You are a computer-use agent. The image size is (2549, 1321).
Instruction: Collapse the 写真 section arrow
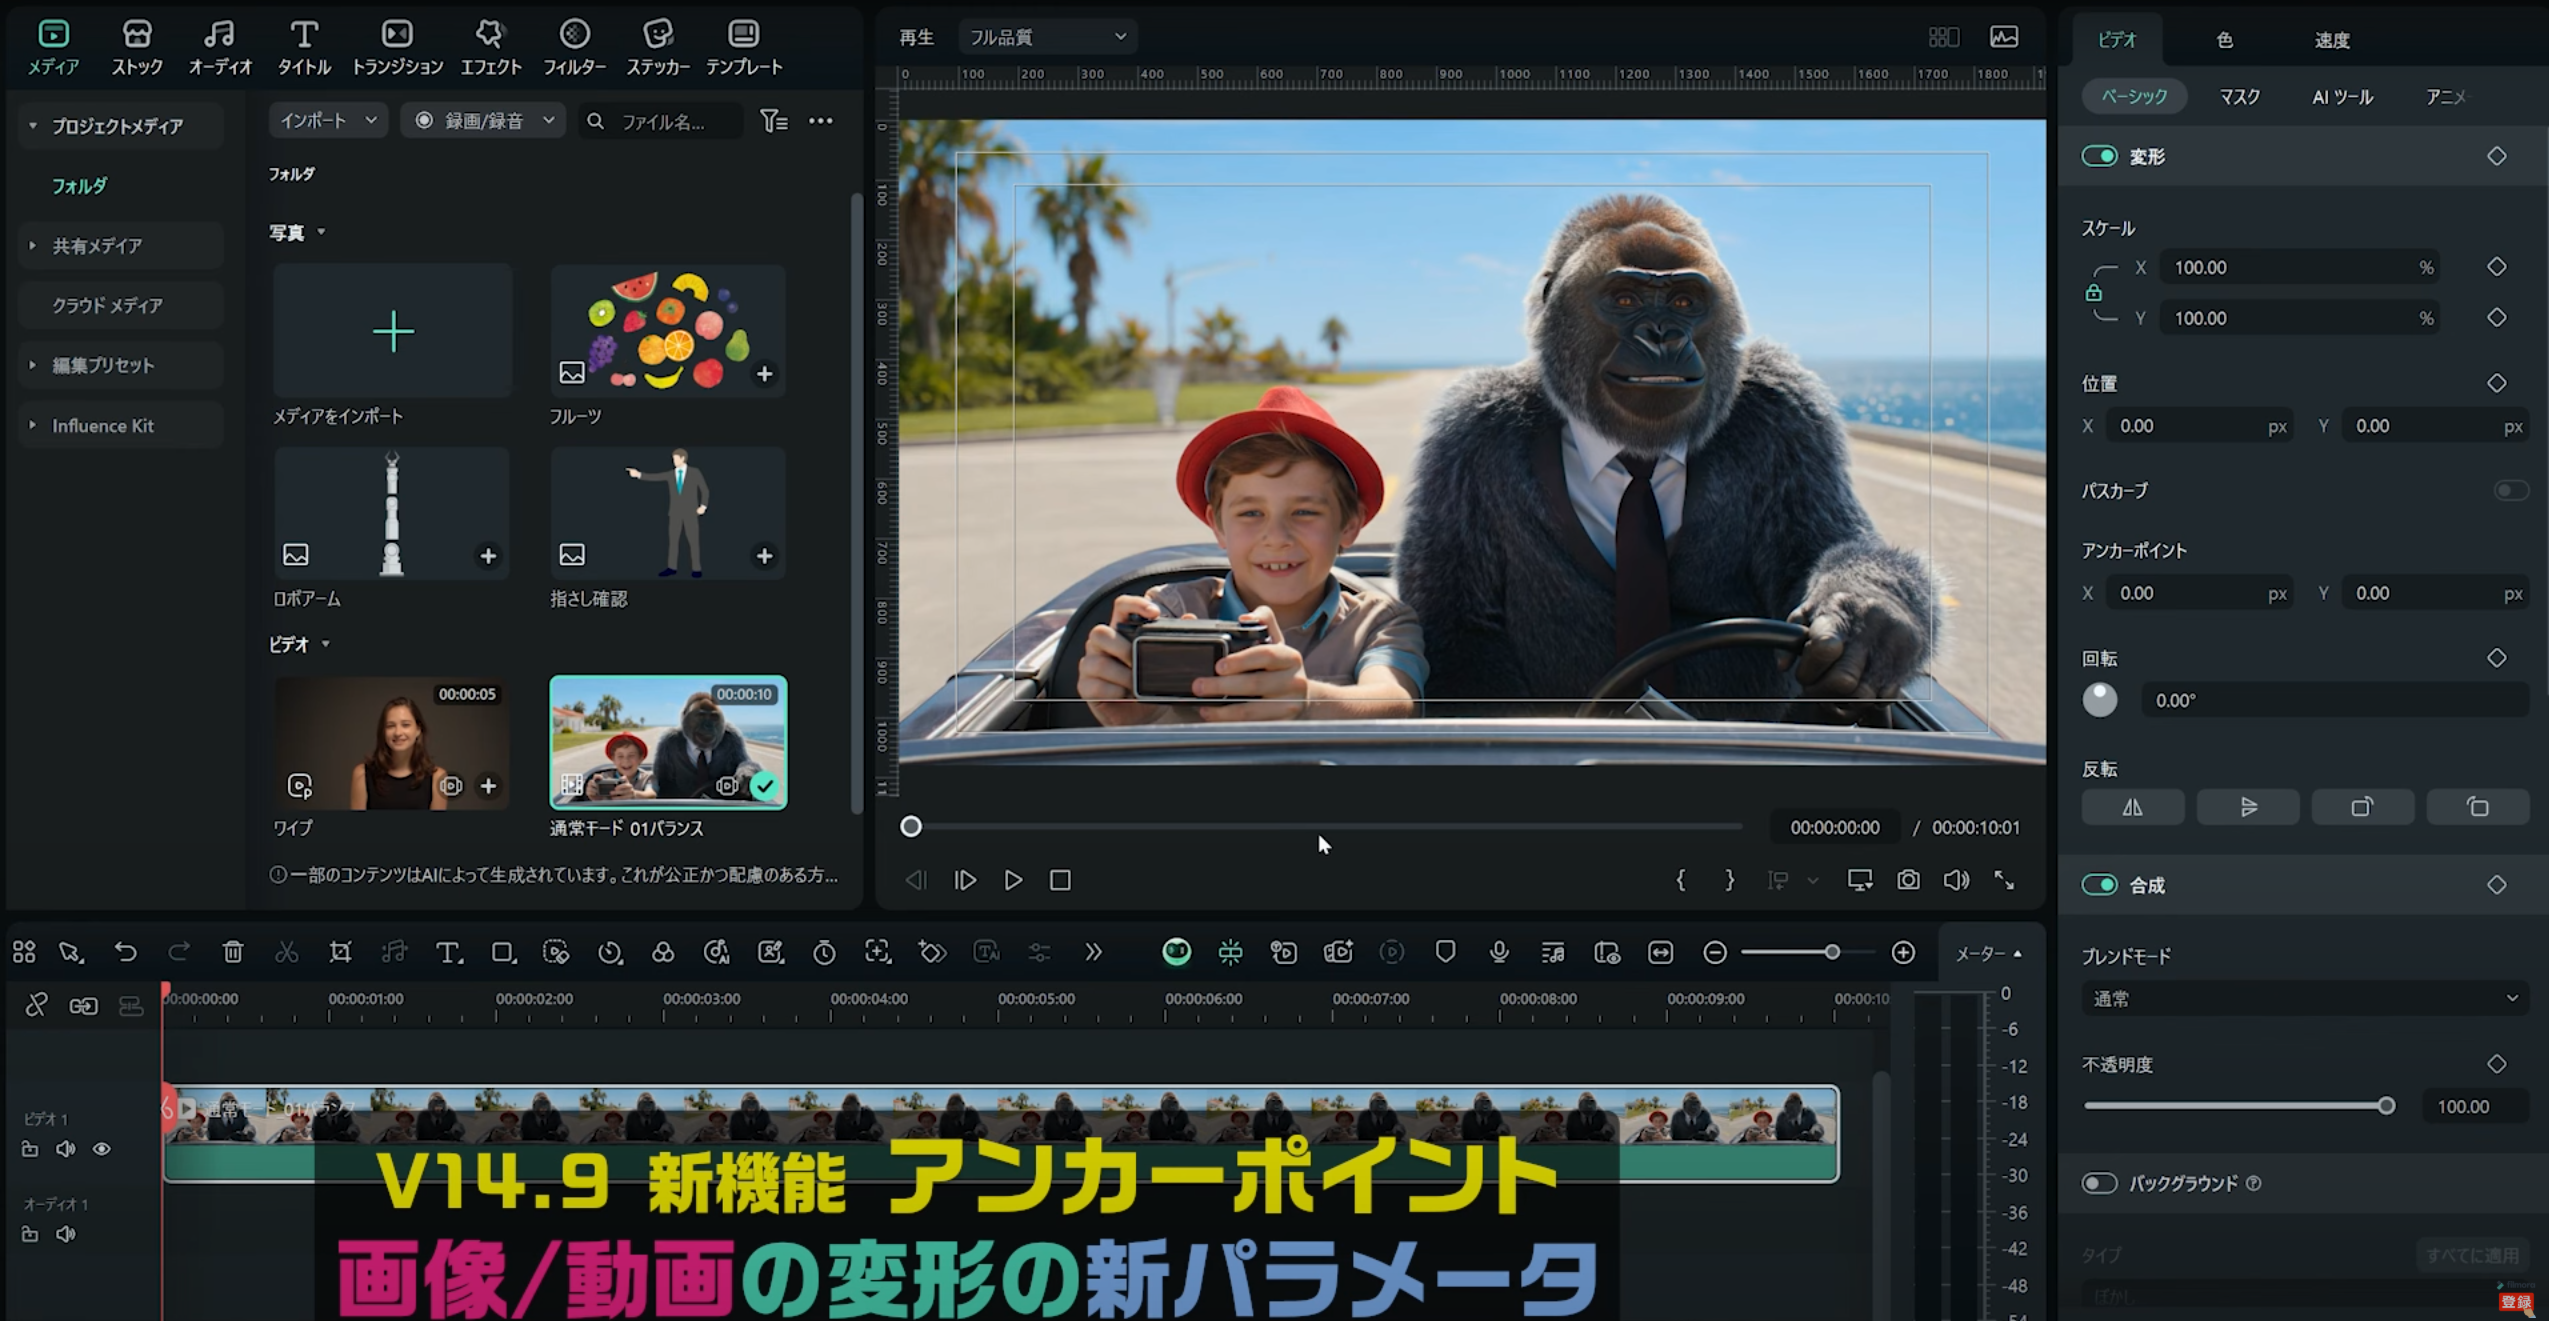tap(321, 232)
